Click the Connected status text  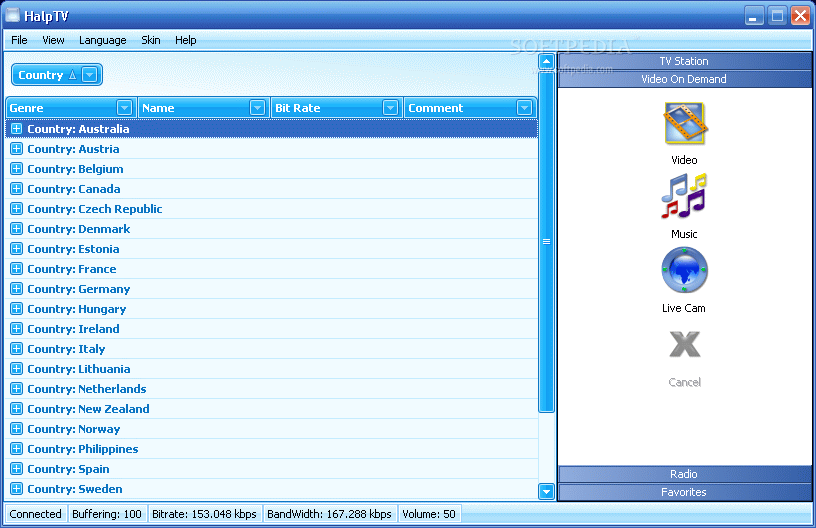[35, 514]
